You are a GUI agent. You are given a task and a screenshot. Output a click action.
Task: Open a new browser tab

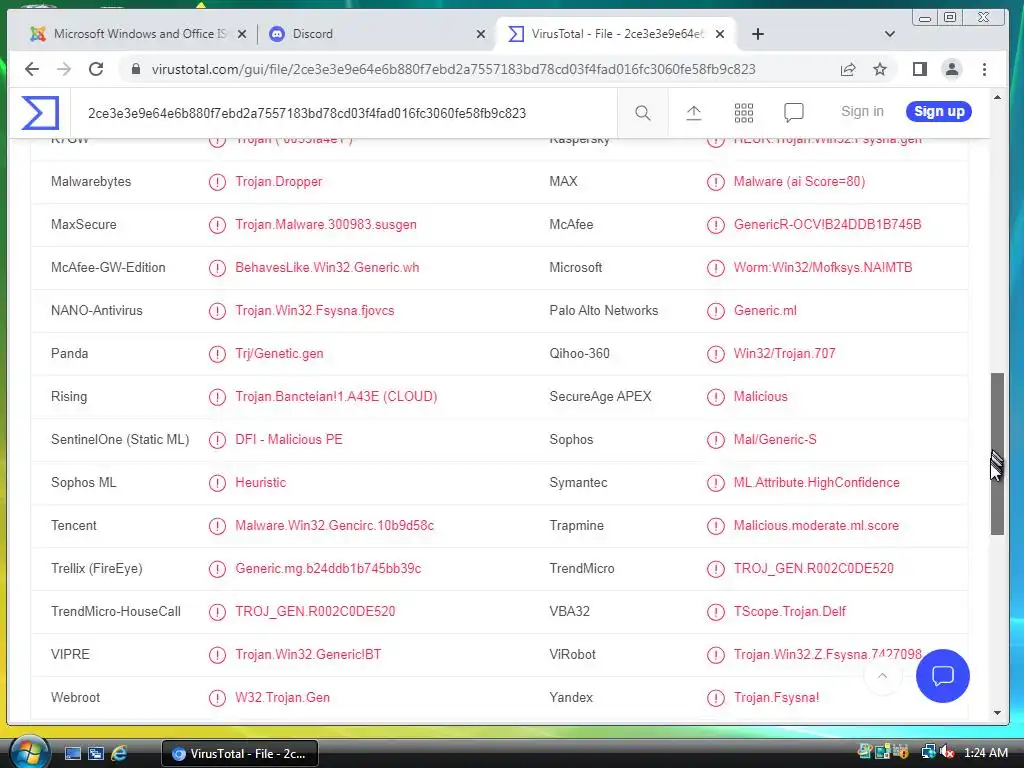(758, 34)
